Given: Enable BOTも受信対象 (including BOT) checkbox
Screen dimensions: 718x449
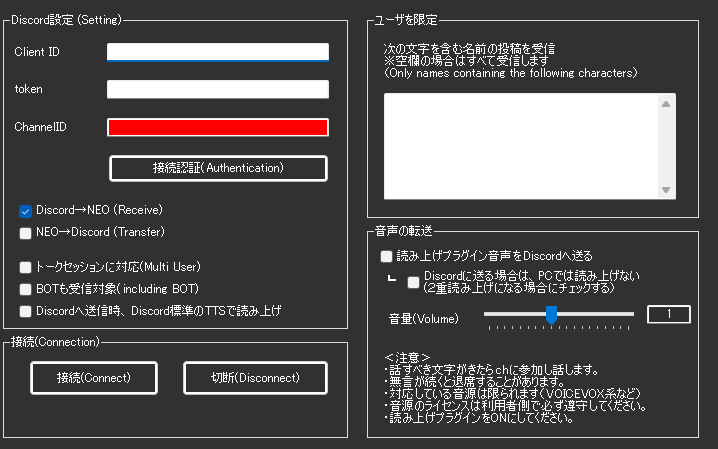Looking at the screenshot, I should (26, 289).
